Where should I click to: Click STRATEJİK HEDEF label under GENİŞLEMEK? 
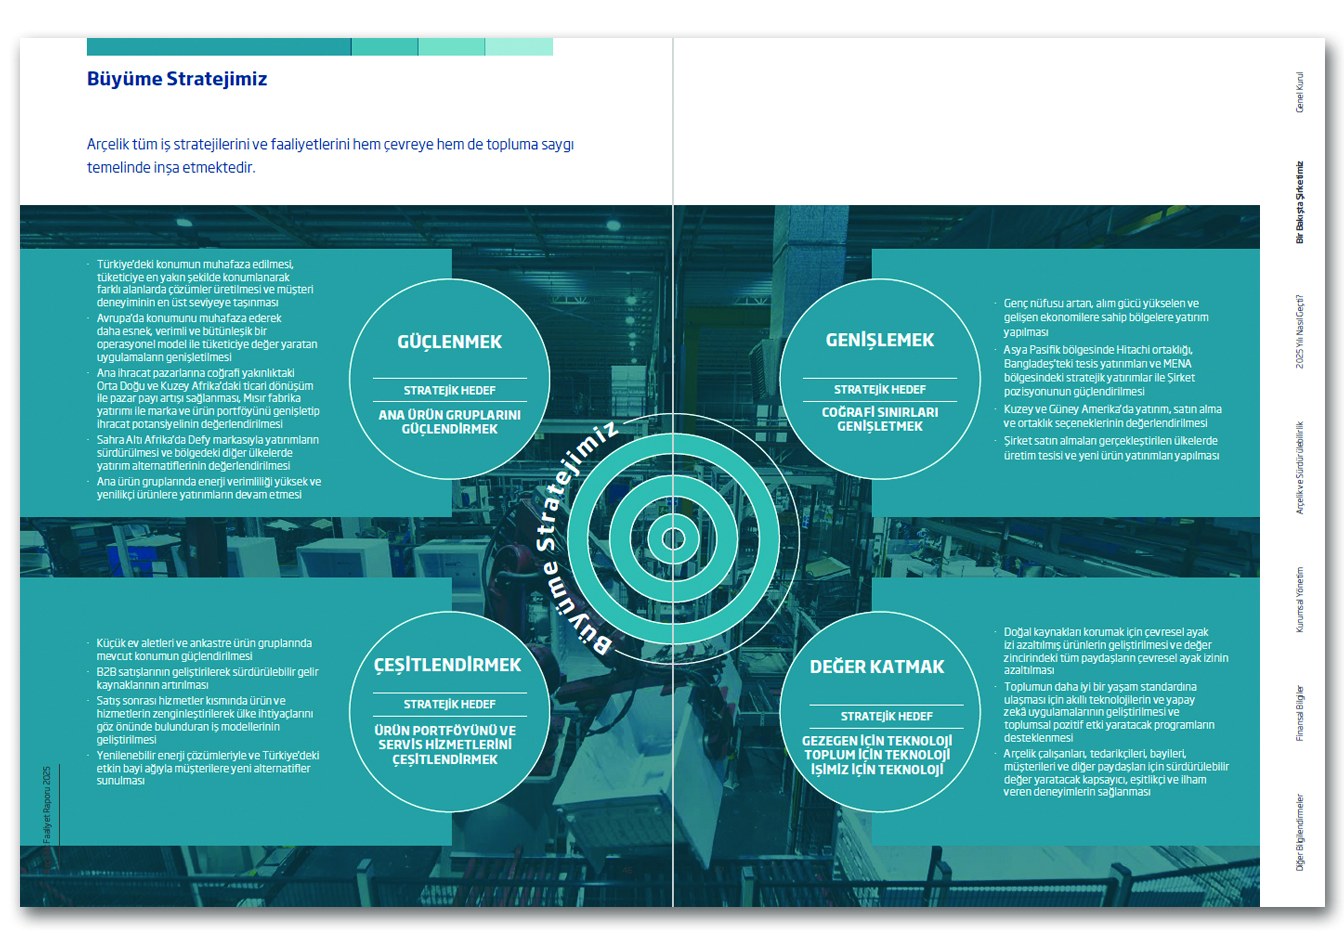coord(880,390)
